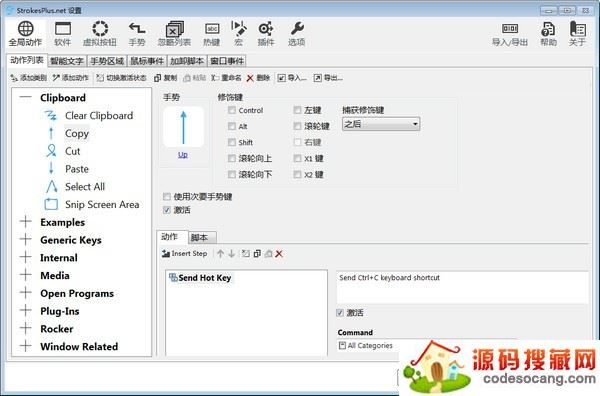Switch to 智能文字 tab

pyautogui.click(x=67, y=61)
